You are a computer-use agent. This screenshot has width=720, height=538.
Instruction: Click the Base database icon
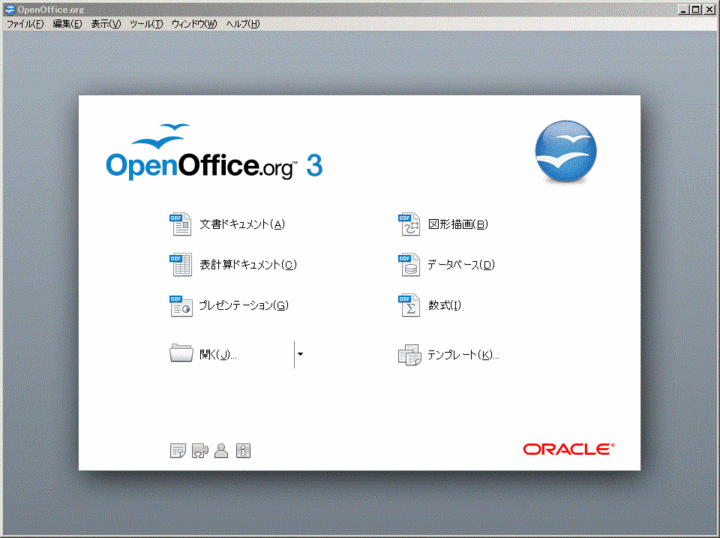[409, 265]
